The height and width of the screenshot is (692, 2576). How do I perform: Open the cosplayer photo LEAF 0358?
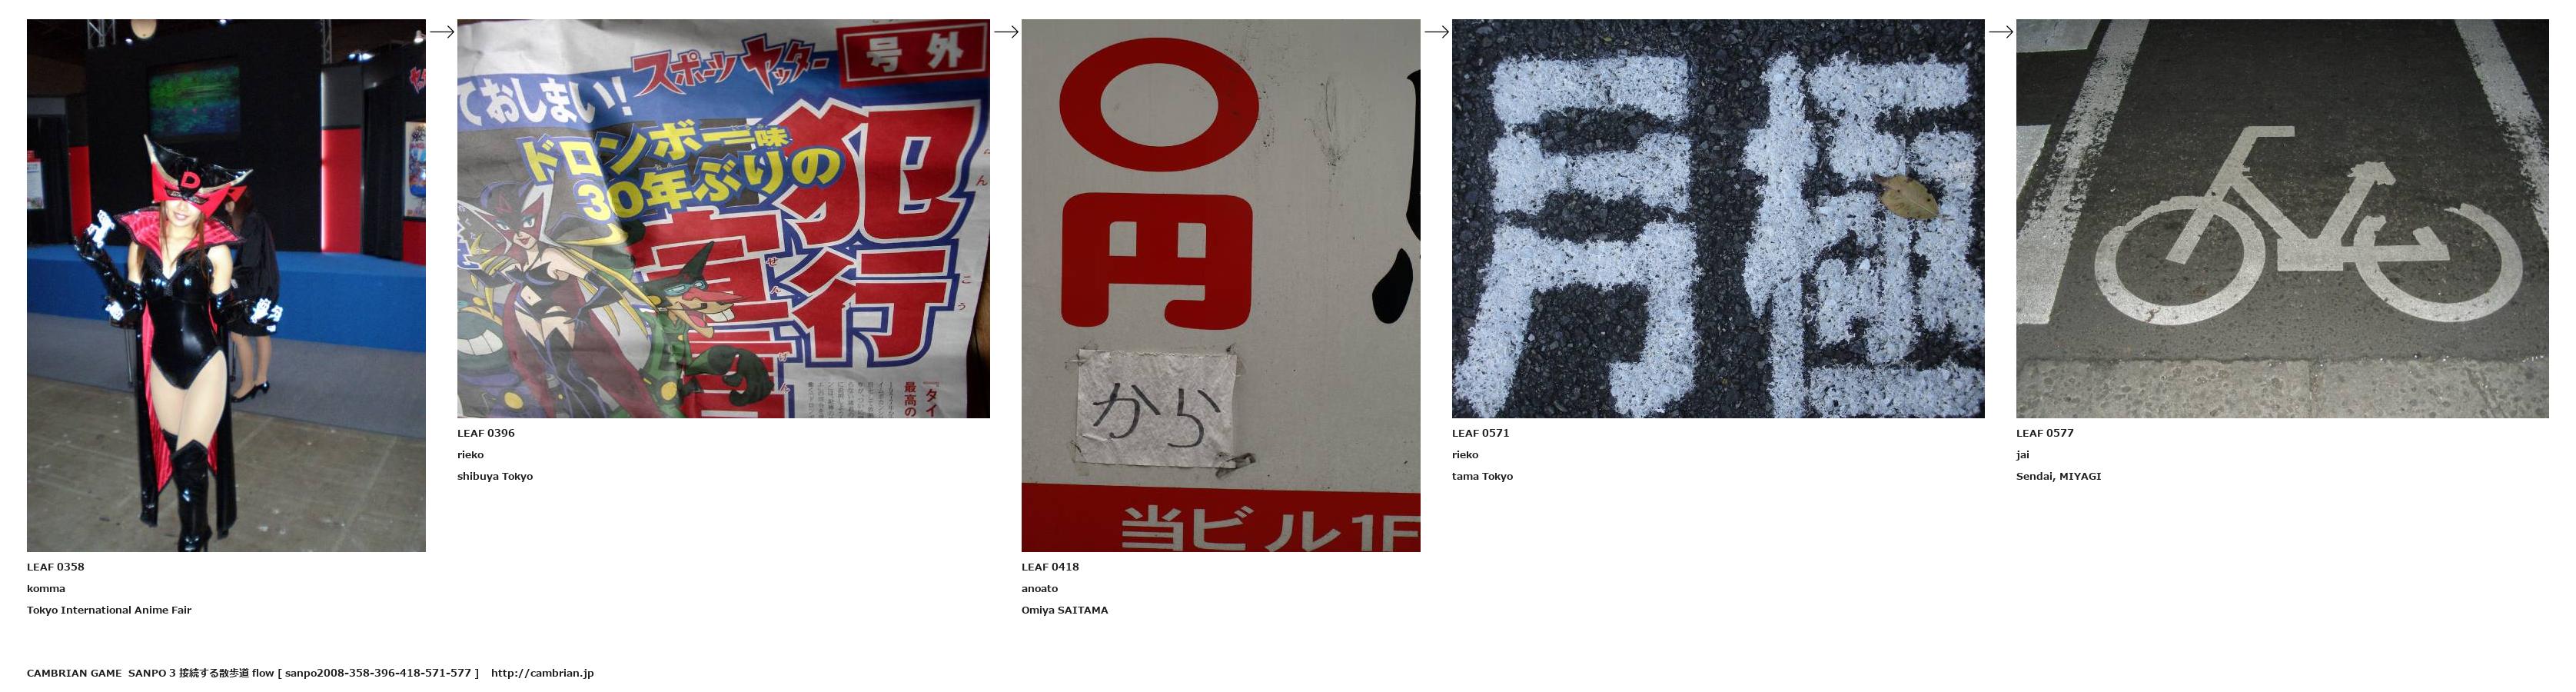(x=226, y=285)
